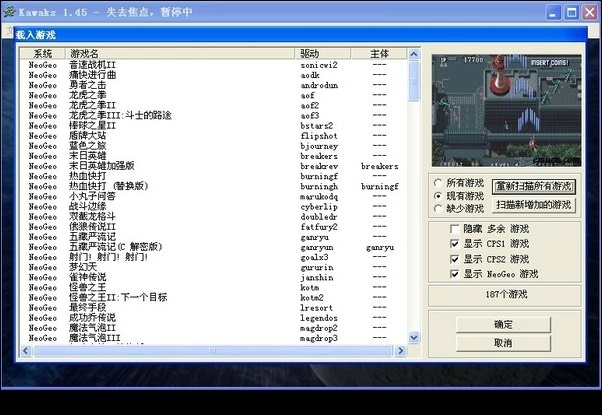
Task: Maximize the Kawaks window
Action: tap(571, 13)
